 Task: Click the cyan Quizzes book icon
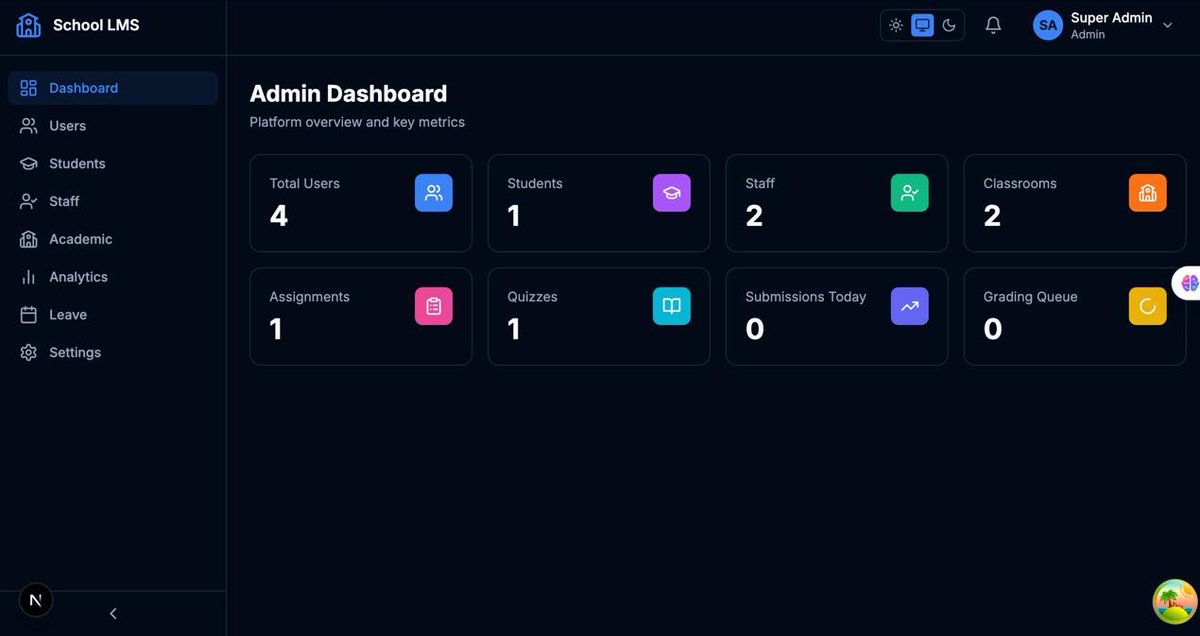[x=672, y=306]
